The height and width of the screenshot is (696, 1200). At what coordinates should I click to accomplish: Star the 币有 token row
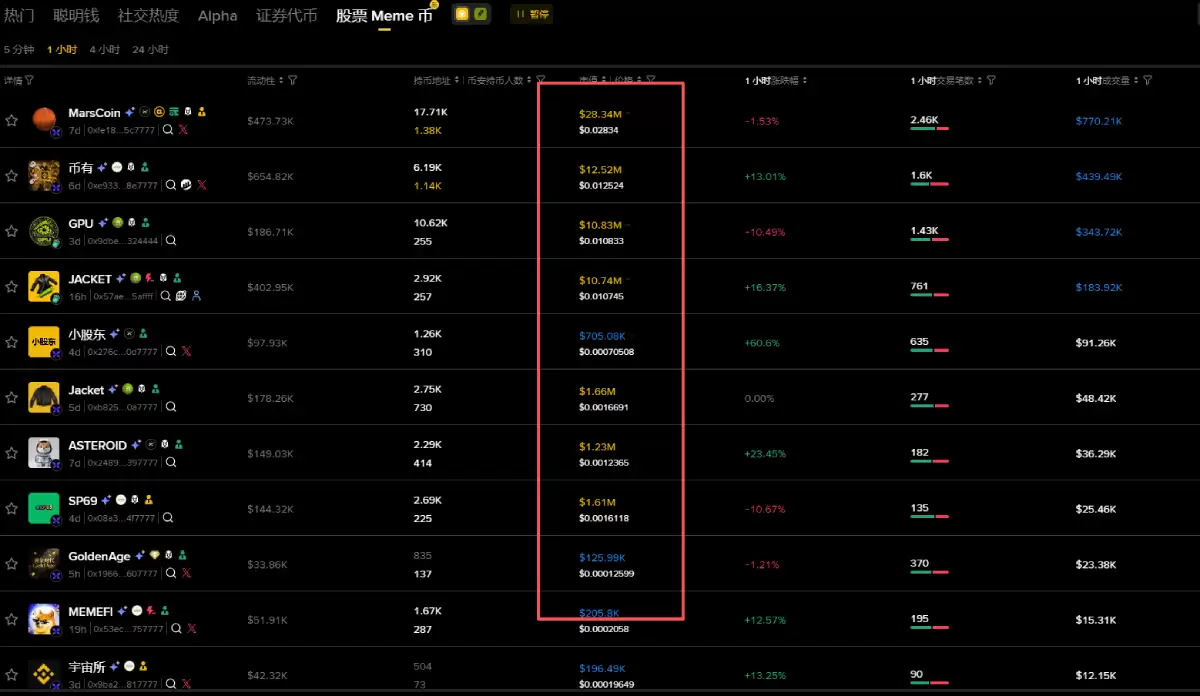pyautogui.click(x=11, y=176)
